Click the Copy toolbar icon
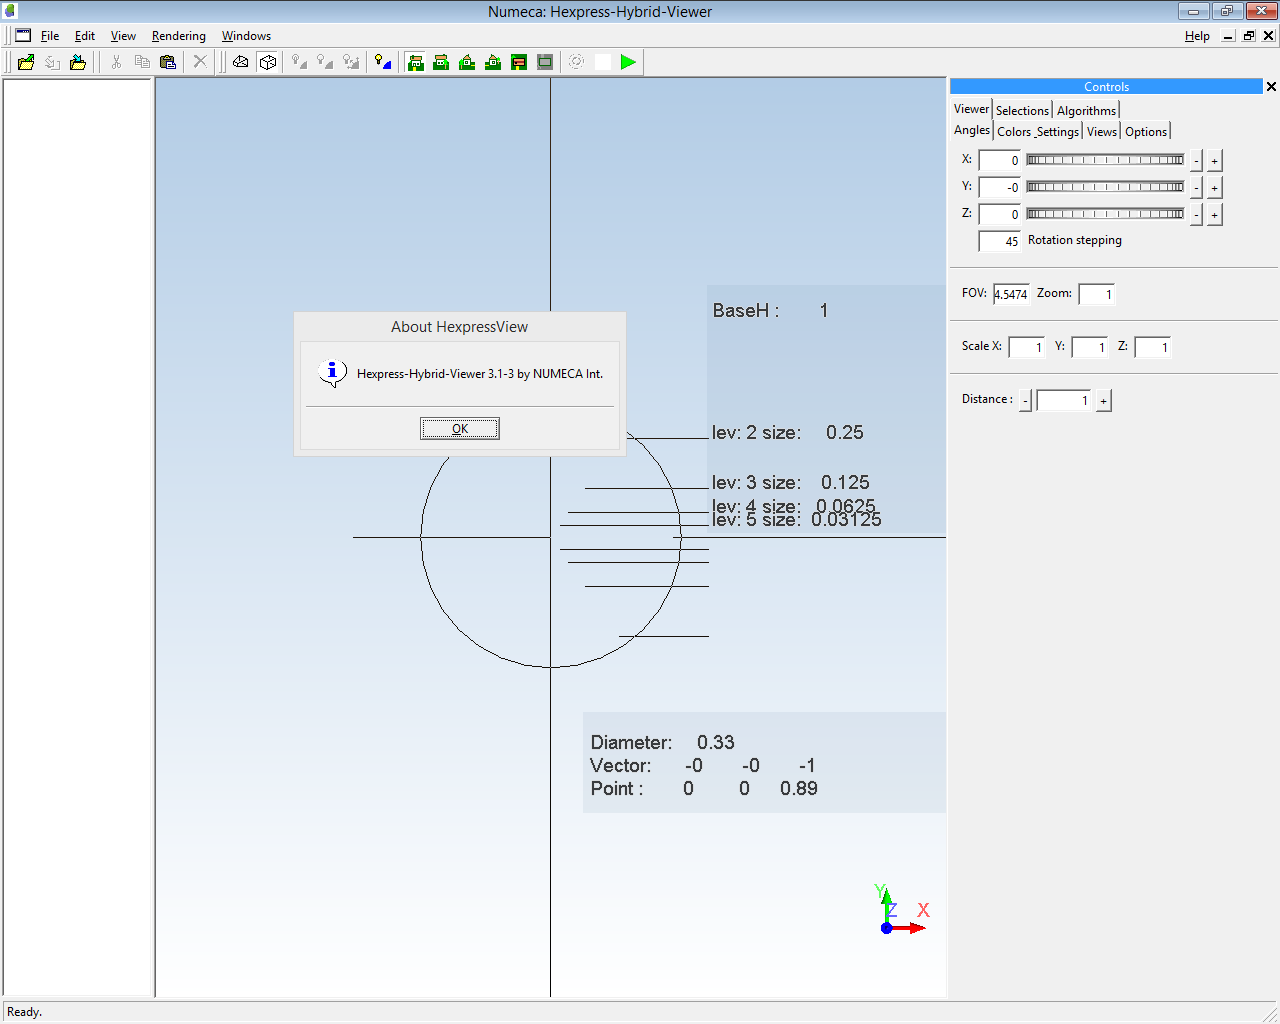 tap(142, 62)
